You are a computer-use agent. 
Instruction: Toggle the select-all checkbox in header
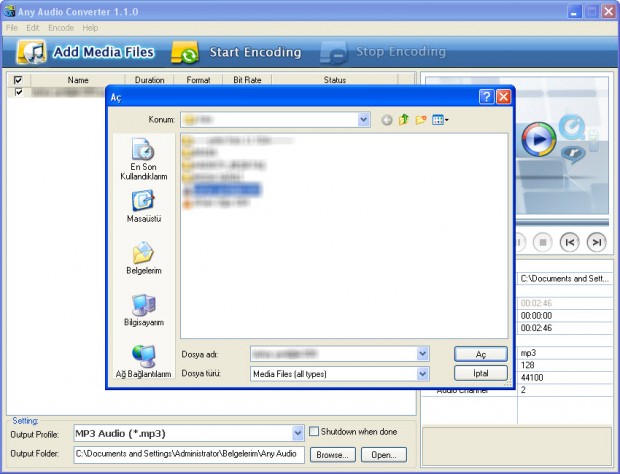18,80
